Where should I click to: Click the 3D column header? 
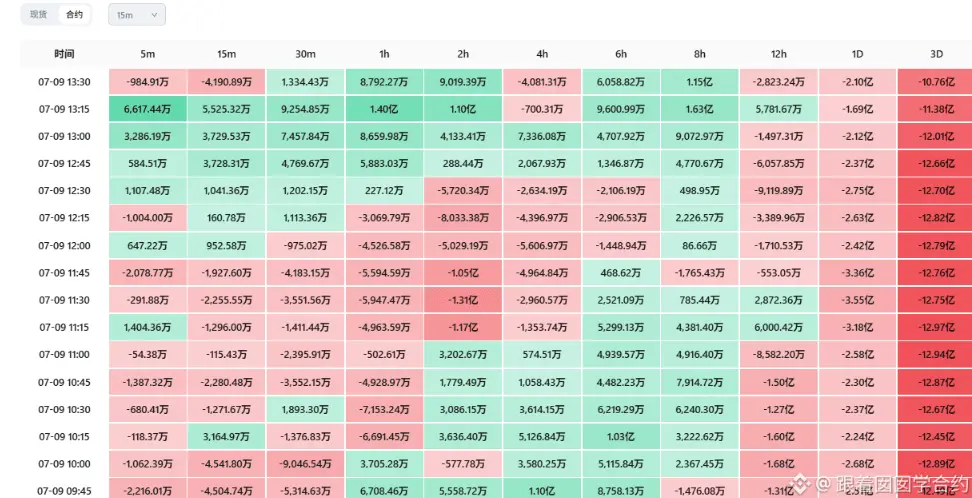point(936,54)
